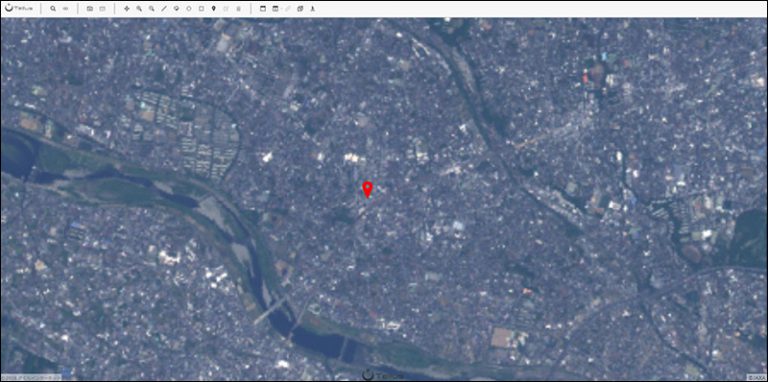This screenshot has height=382, width=768.
Task: Click the red location pin on map
Action: tap(367, 190)
